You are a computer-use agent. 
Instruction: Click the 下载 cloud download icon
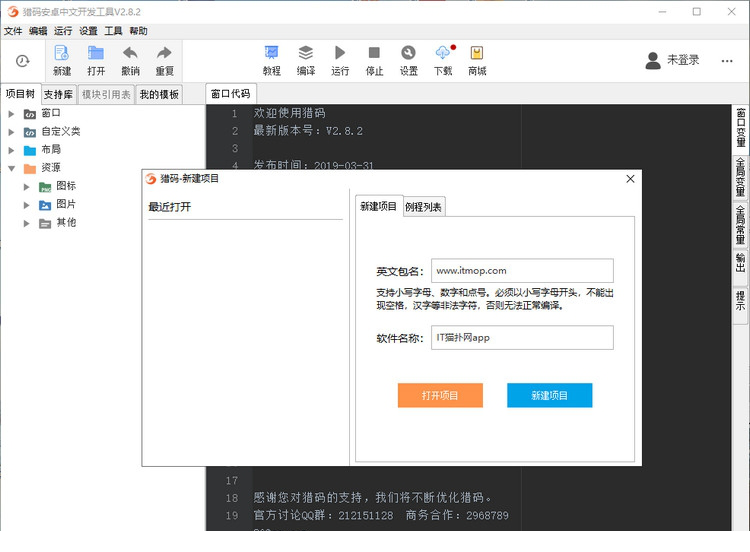point(443,54)
